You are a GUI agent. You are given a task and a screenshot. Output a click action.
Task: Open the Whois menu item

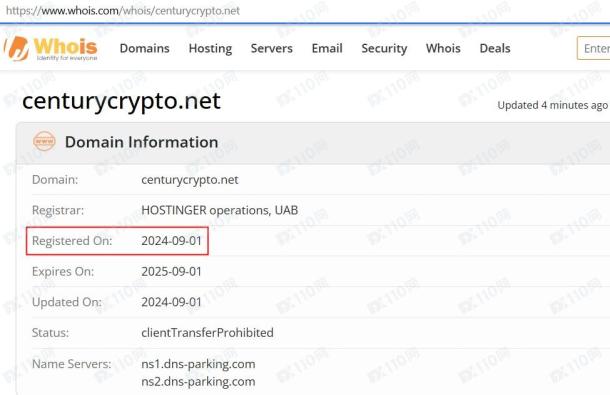coord(443,48)
